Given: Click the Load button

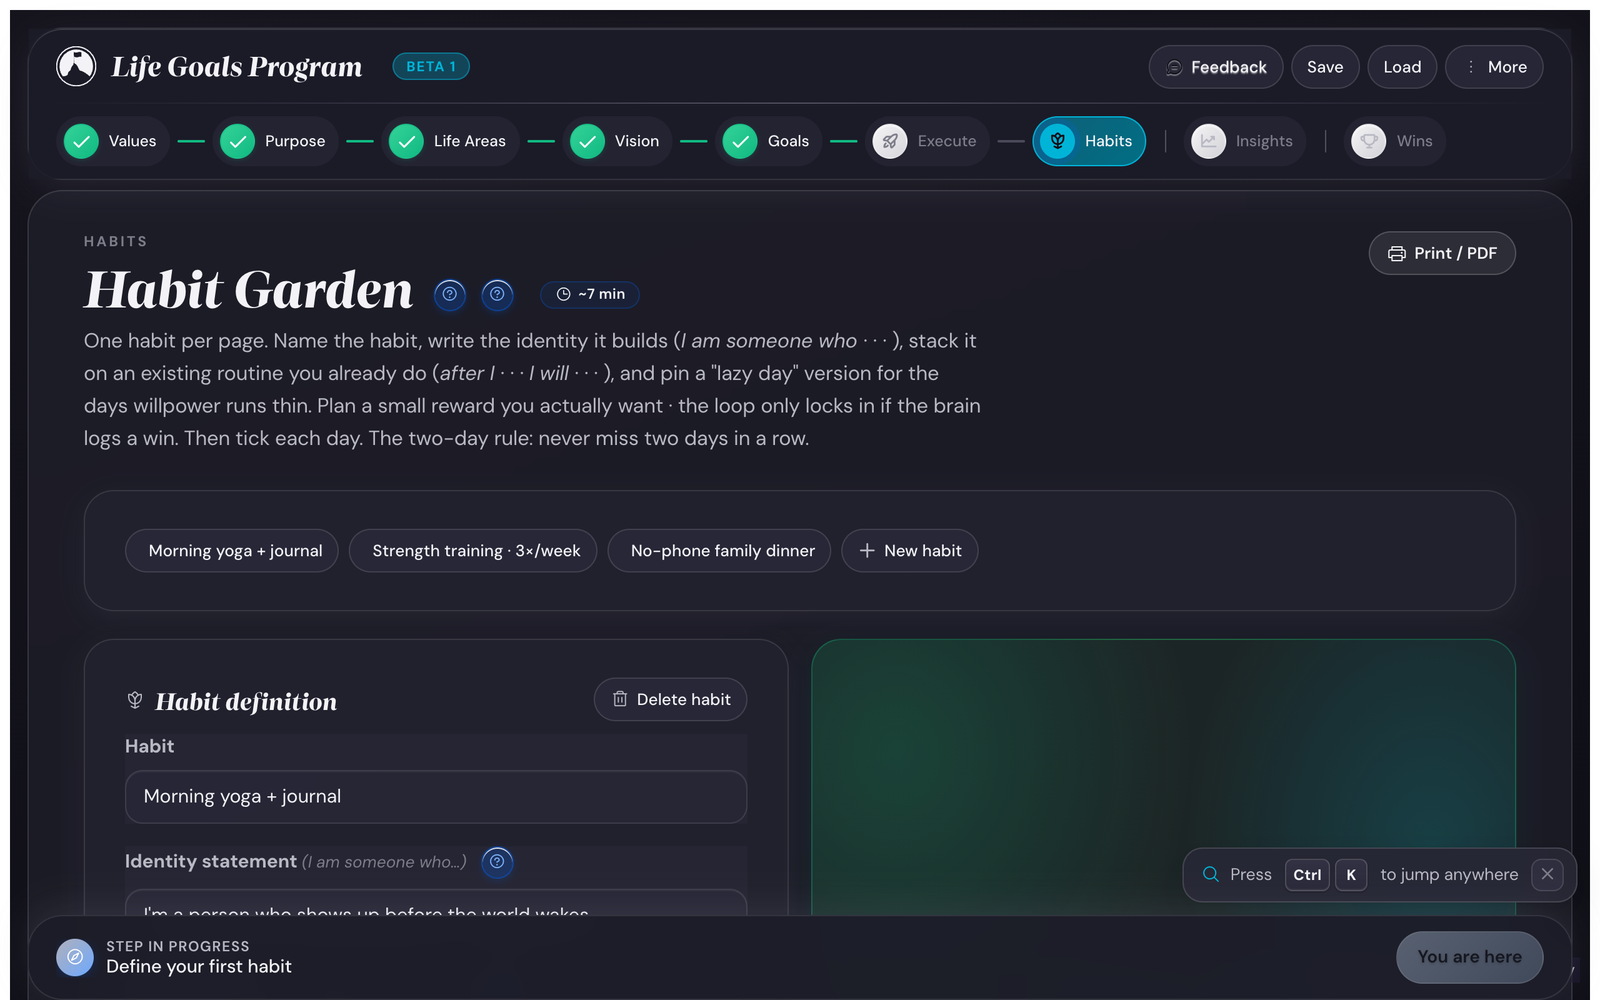Looking at the screenshot, I should [1402, 67].
